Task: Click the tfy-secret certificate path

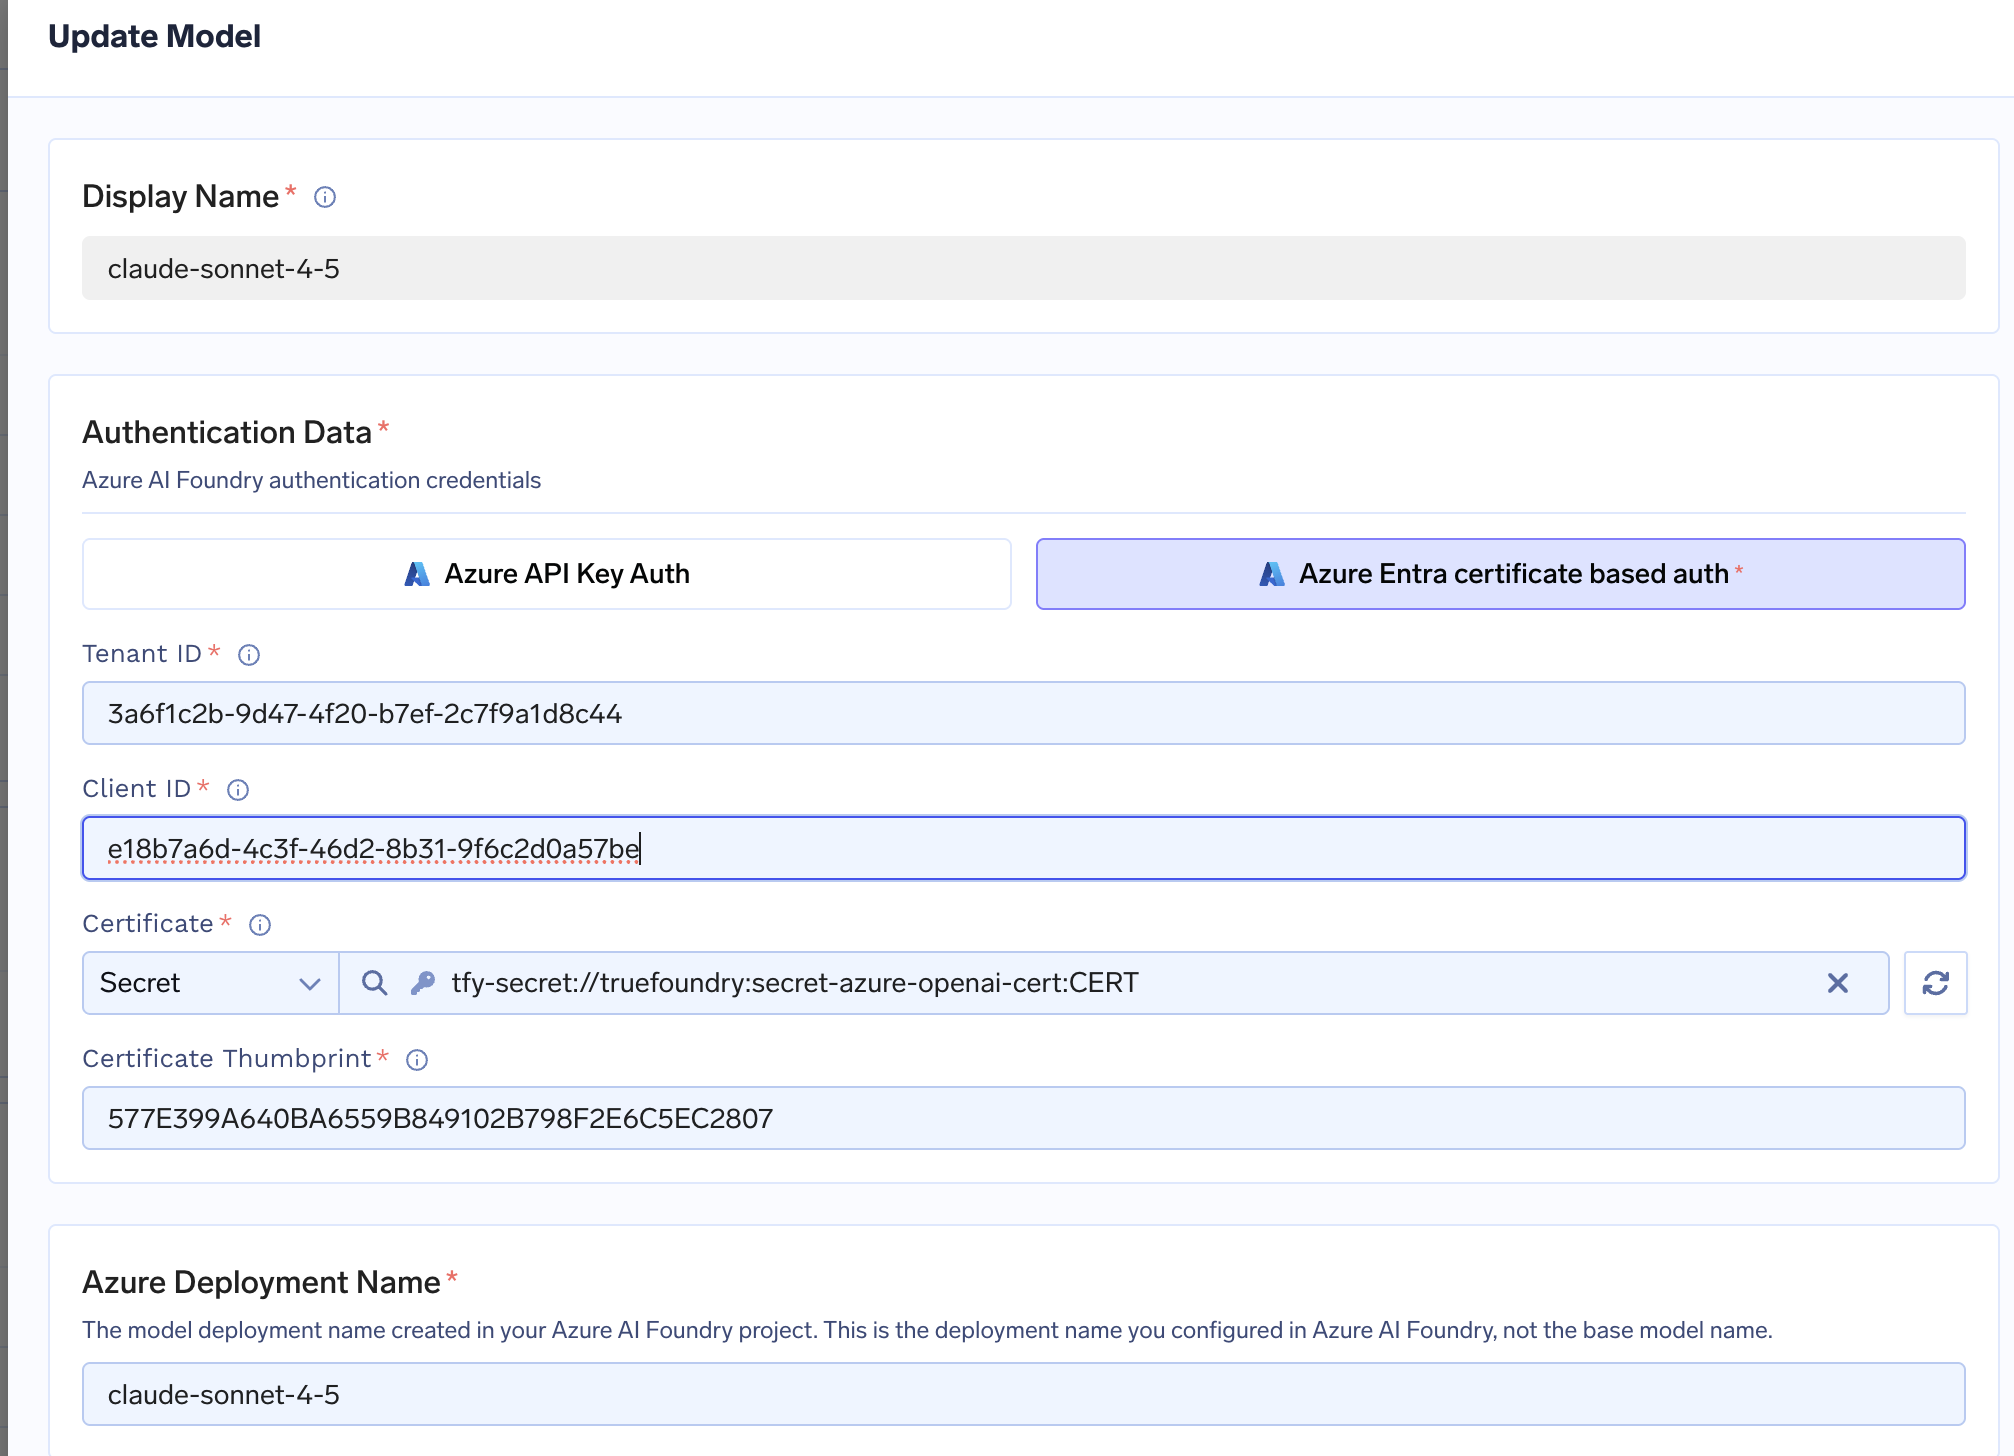Action: click(x=795, y=983)
